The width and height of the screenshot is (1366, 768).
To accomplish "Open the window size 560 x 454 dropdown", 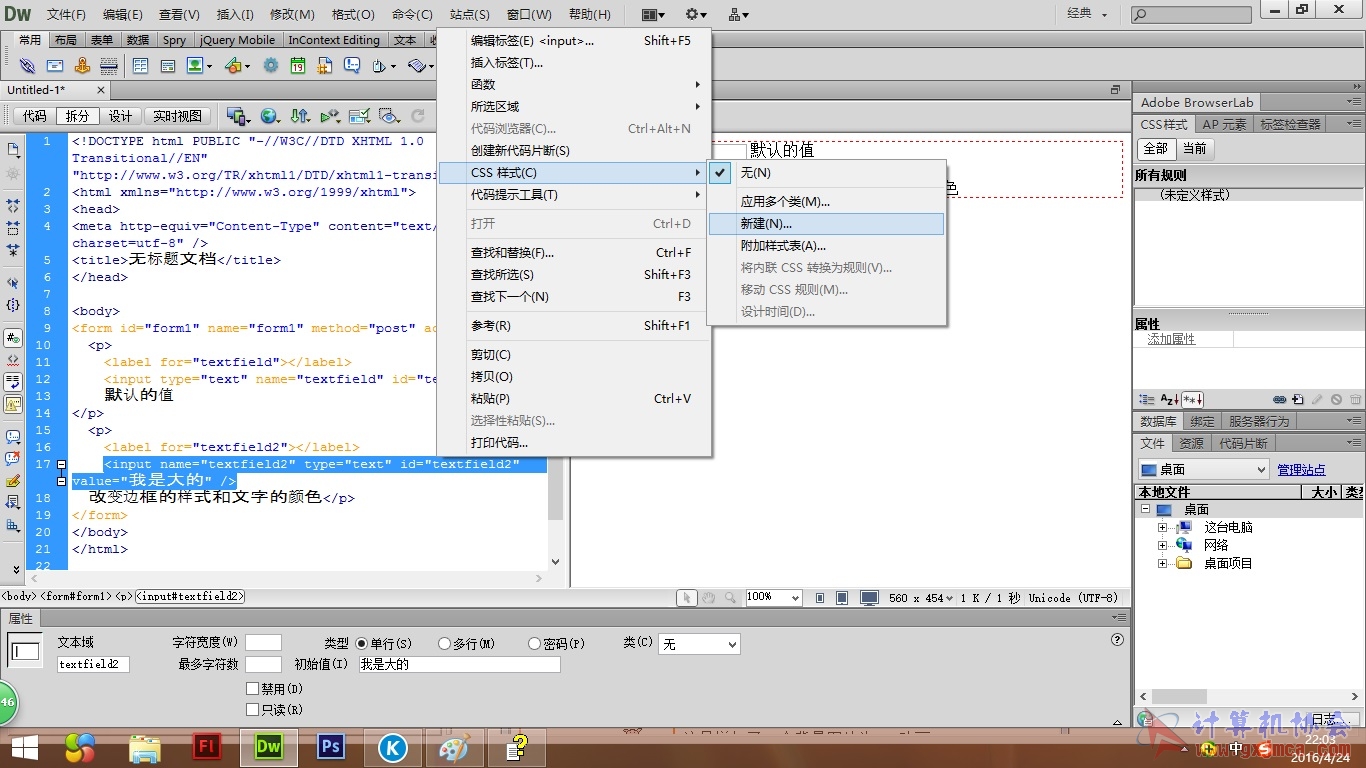I will (x=922, y=597).
